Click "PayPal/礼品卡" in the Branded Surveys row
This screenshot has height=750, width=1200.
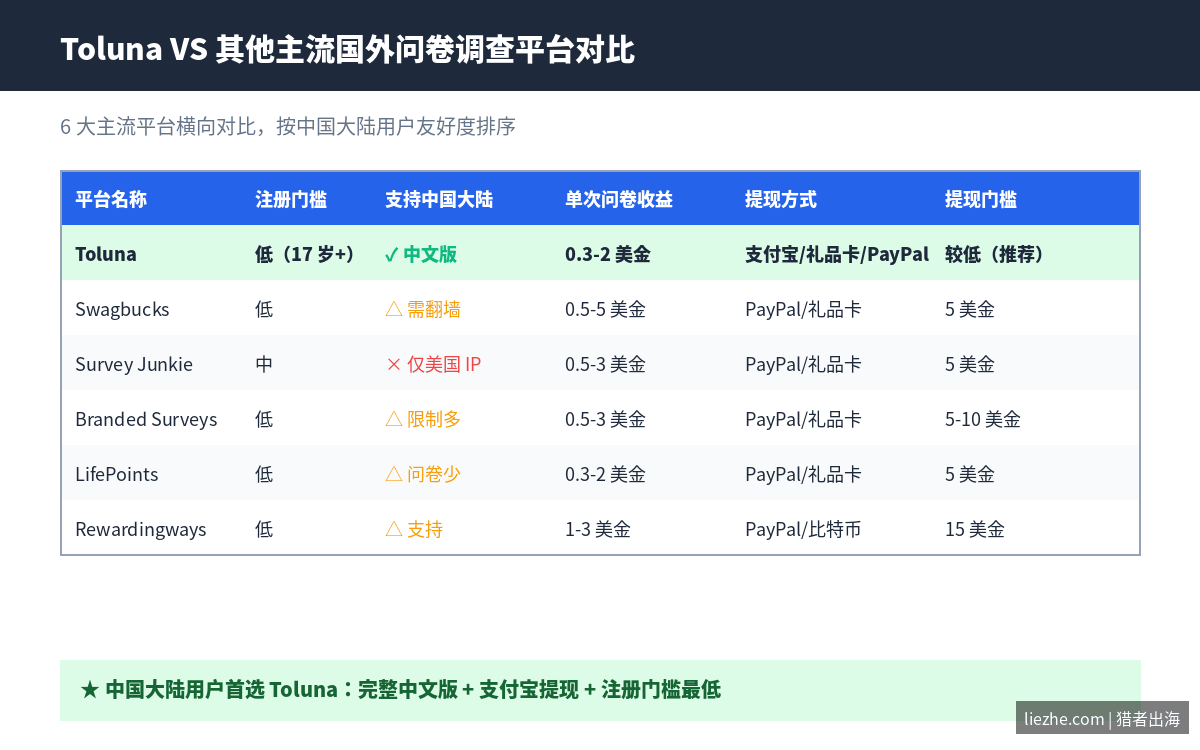tap(803, 419)
